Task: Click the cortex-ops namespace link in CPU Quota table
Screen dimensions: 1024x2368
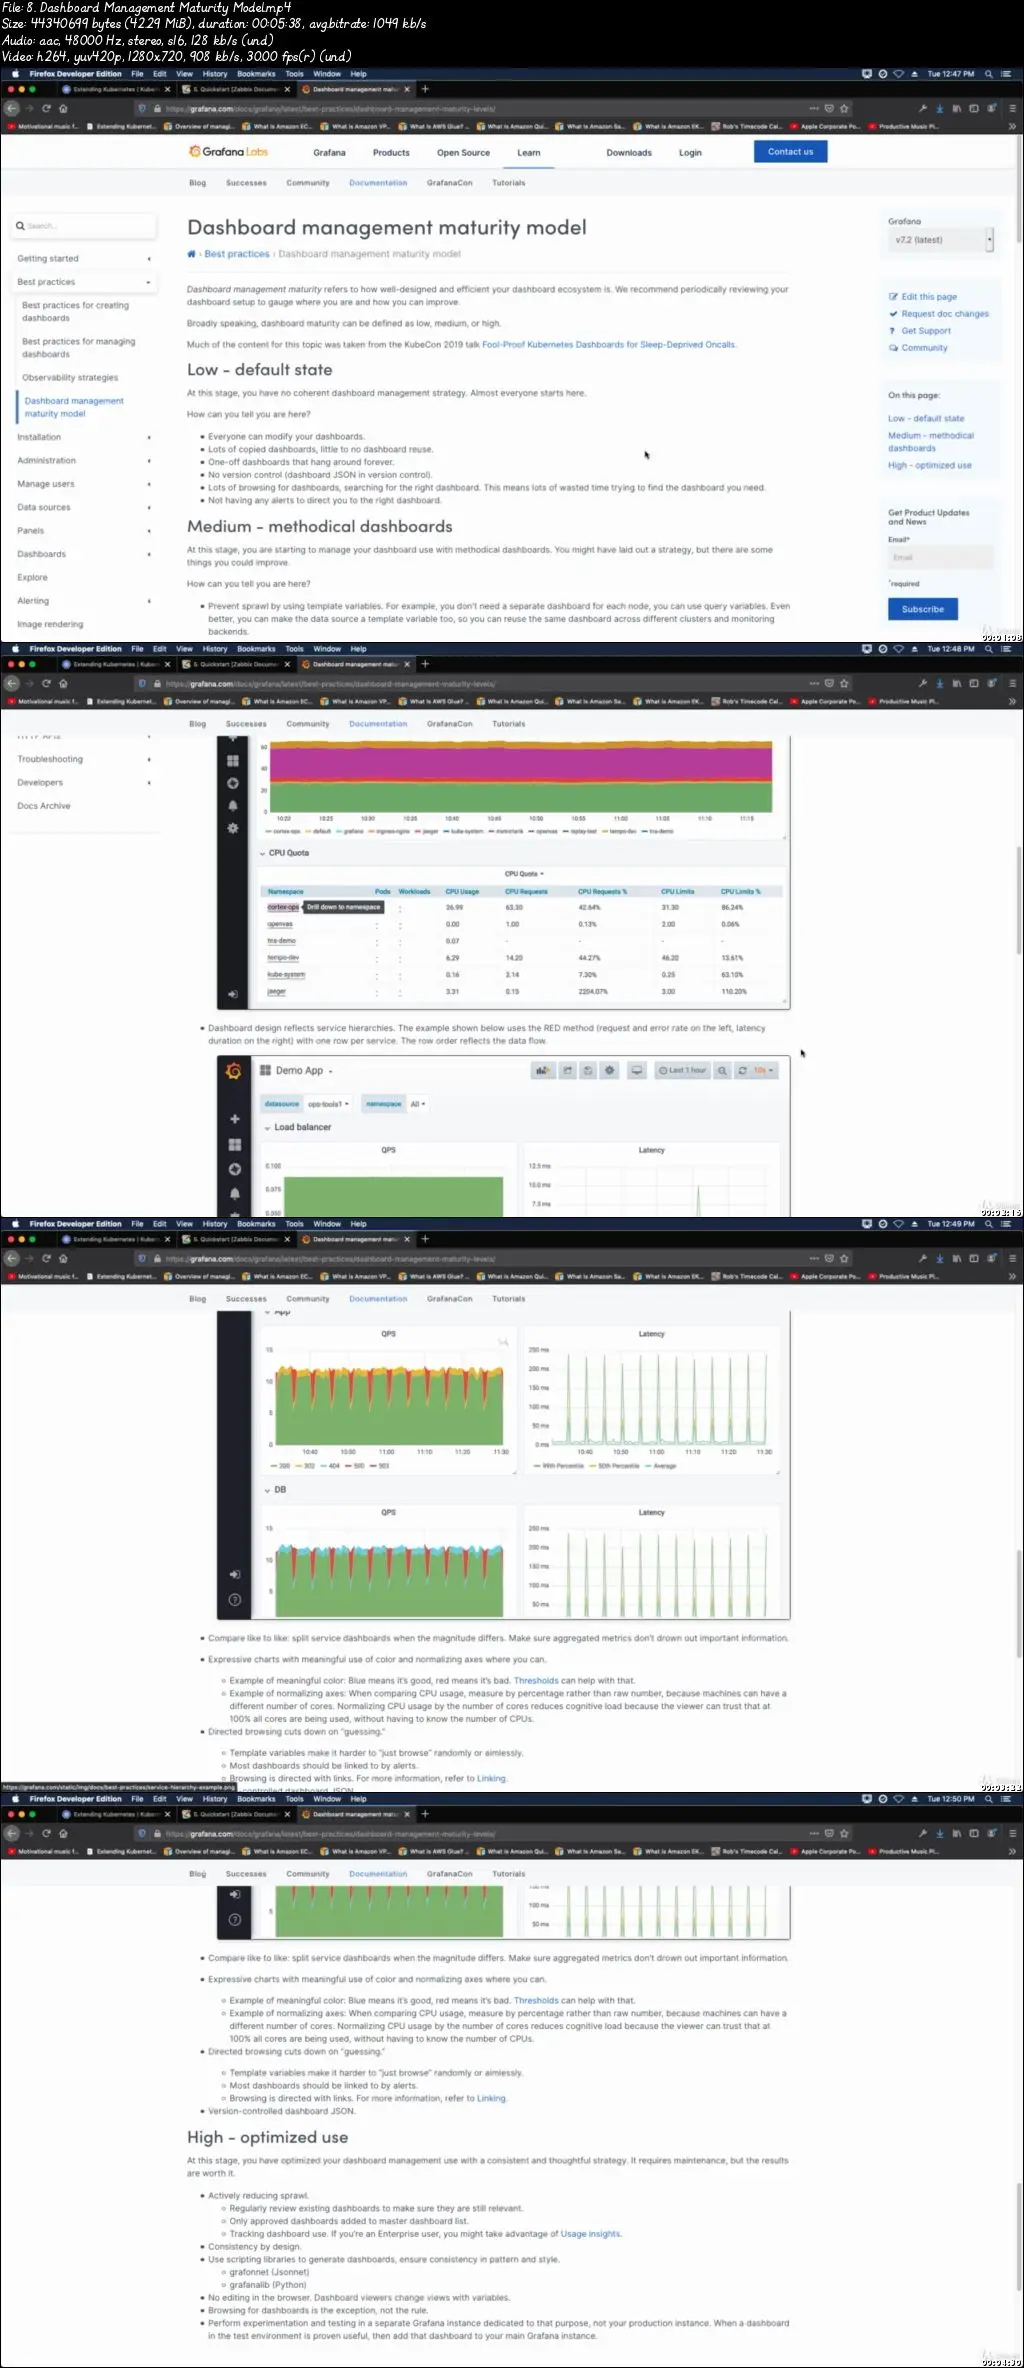Action: [x=283, y=907]
